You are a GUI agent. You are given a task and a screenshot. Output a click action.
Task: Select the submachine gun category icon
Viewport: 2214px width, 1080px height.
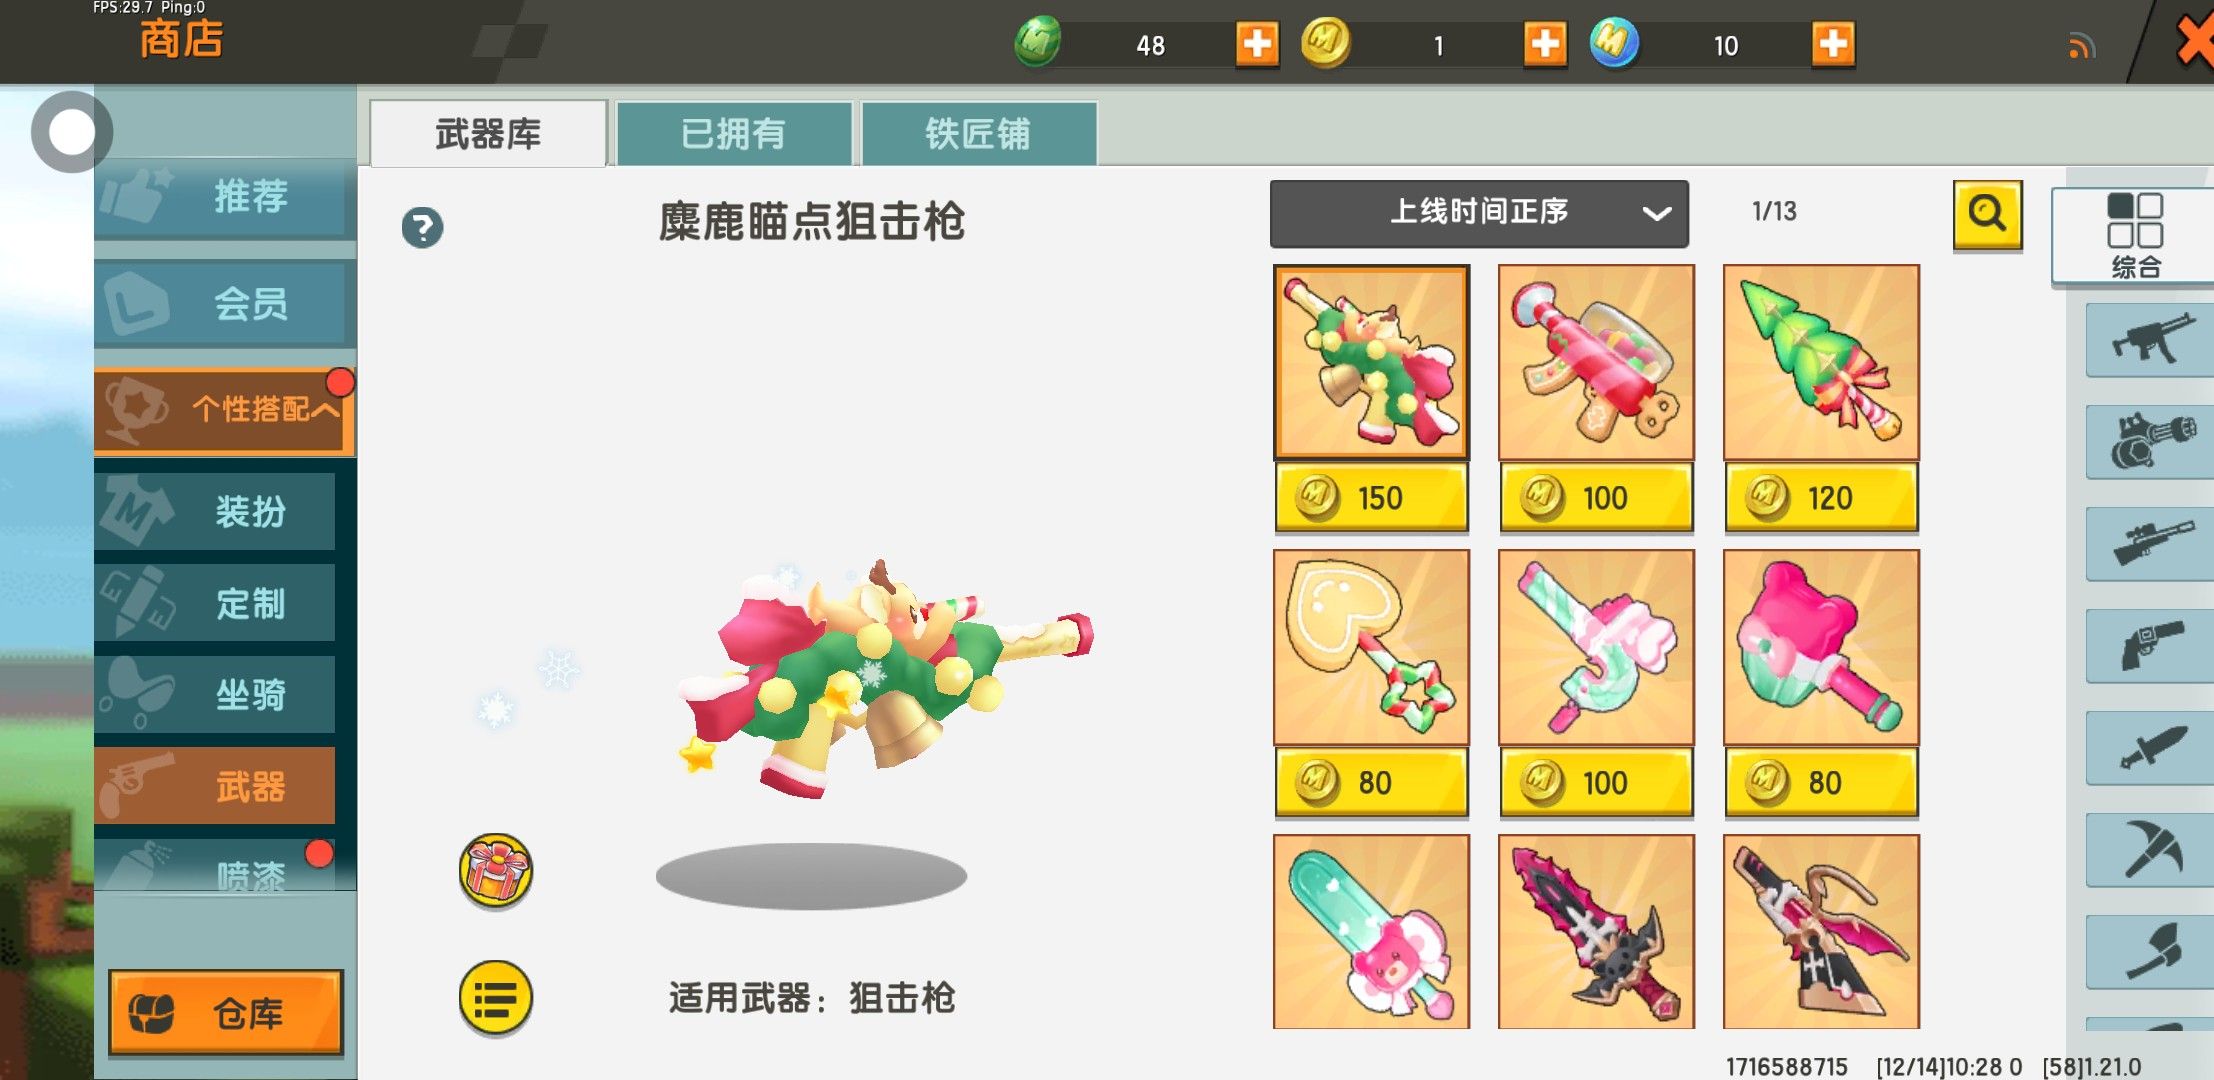[2150, 340]
